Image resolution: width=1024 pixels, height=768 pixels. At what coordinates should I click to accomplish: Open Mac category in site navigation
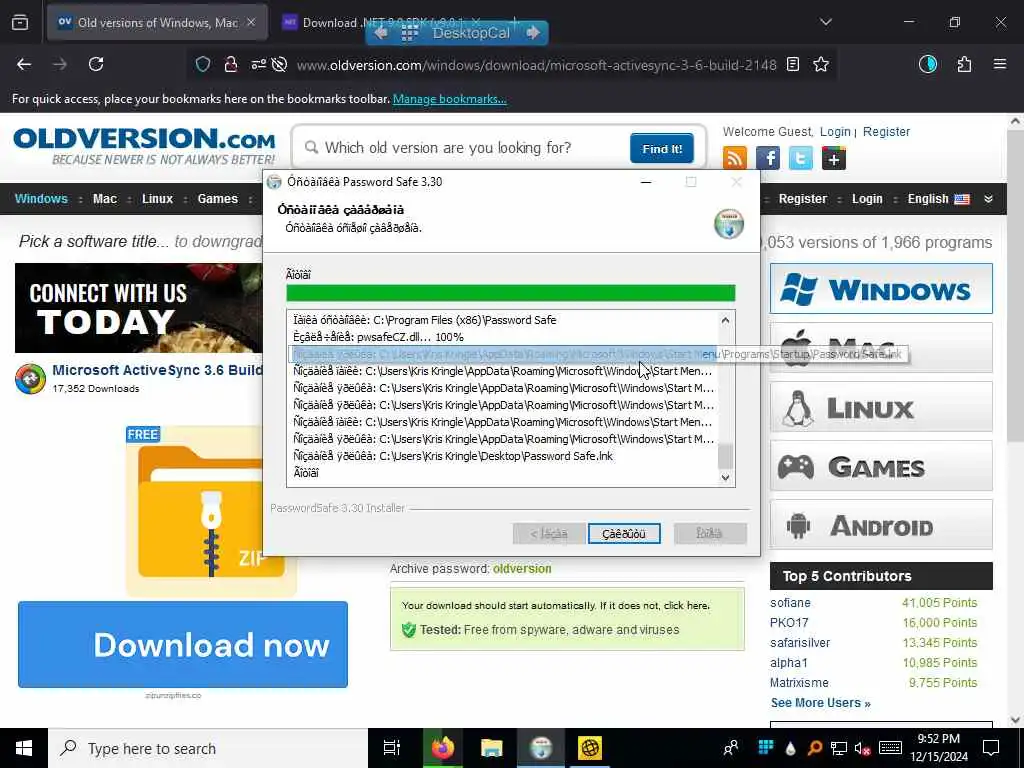pos(104,199)
